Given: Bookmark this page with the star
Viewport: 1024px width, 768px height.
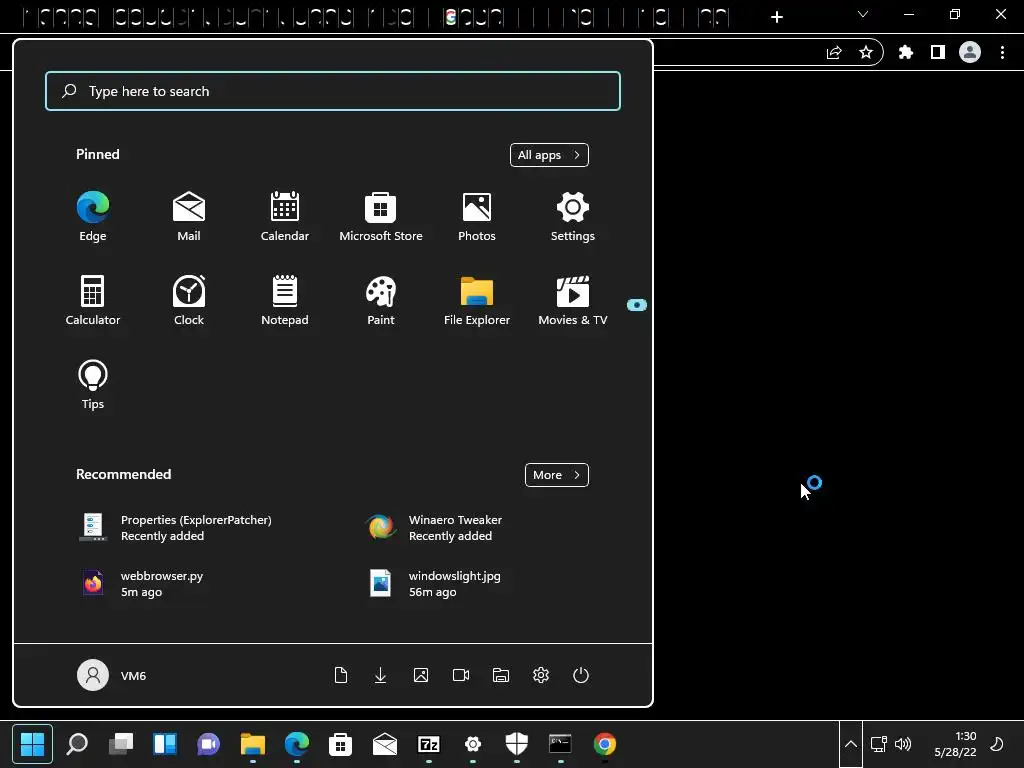Looking at the screenshot, I should tap(866, 52).
